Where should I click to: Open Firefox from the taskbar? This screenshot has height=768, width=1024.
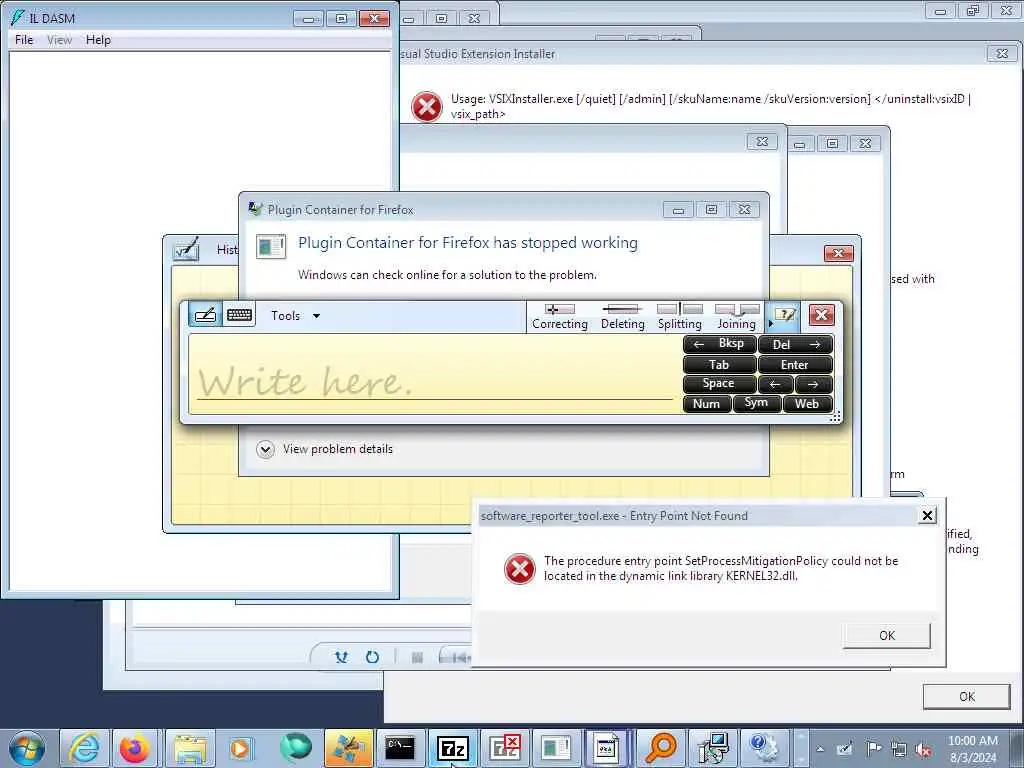pos(135,748)
